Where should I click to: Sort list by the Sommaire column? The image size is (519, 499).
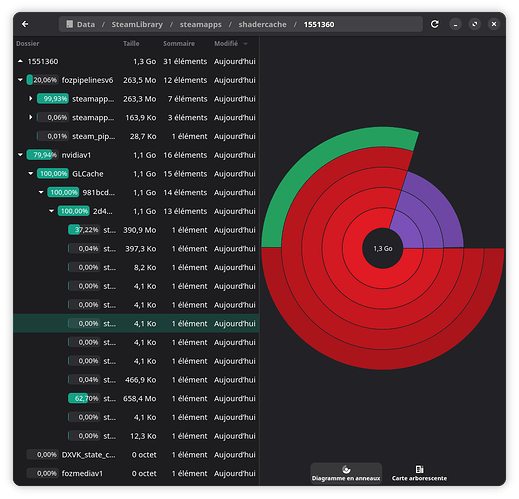pyautogui.click(x=179, y=43)
